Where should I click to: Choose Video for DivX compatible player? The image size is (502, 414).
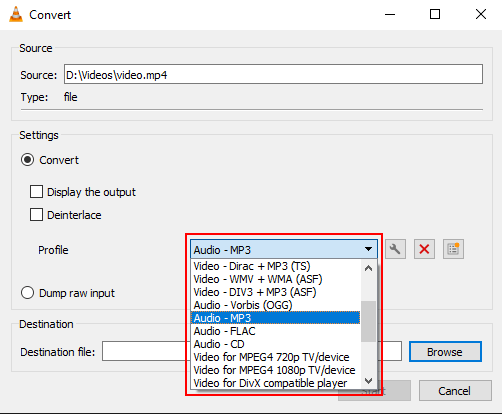[275, 383]
